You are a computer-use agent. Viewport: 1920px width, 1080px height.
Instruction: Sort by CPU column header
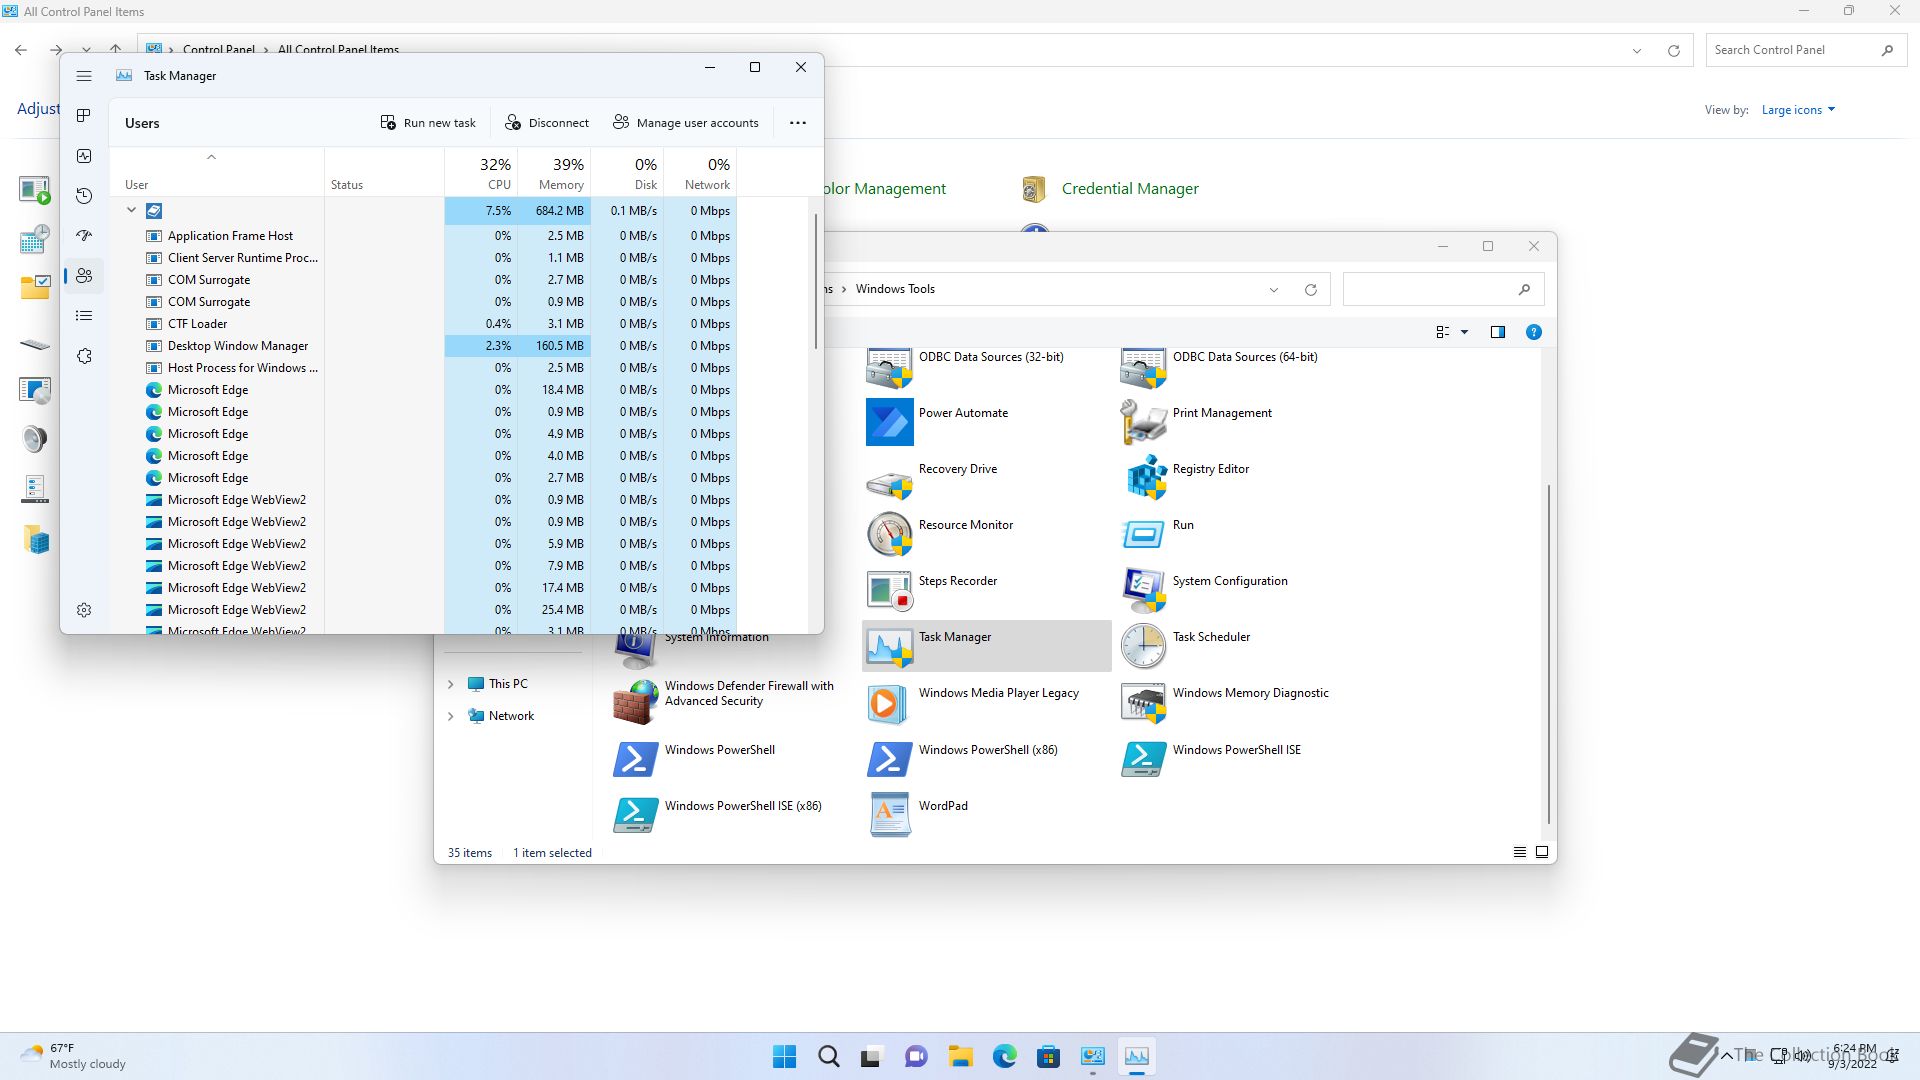tap(481, 172)
